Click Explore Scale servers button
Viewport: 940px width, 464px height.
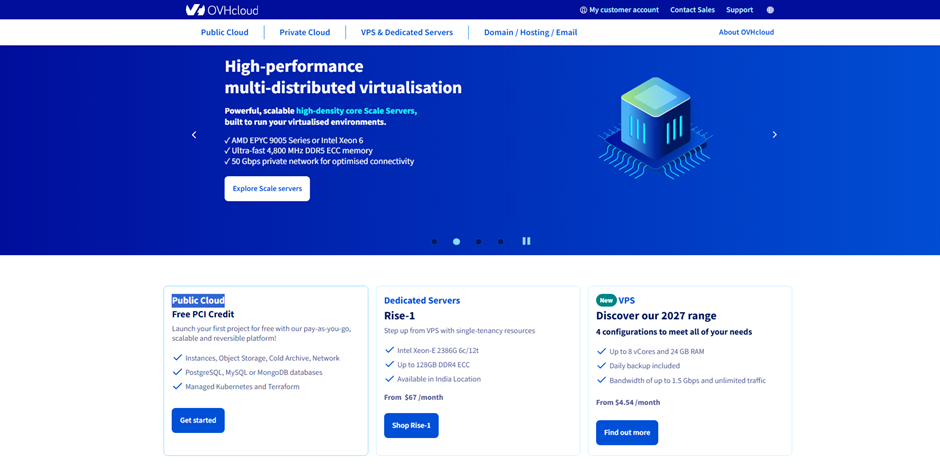267,188
